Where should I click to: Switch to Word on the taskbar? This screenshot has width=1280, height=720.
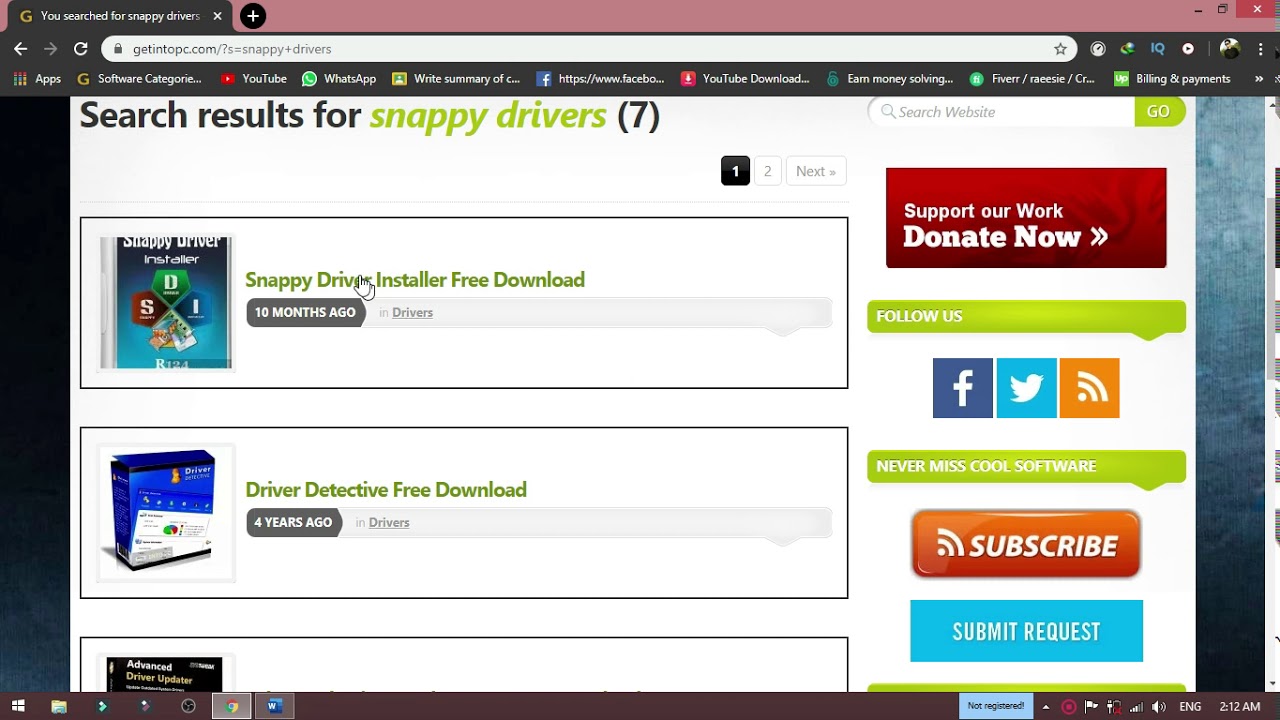274,706
